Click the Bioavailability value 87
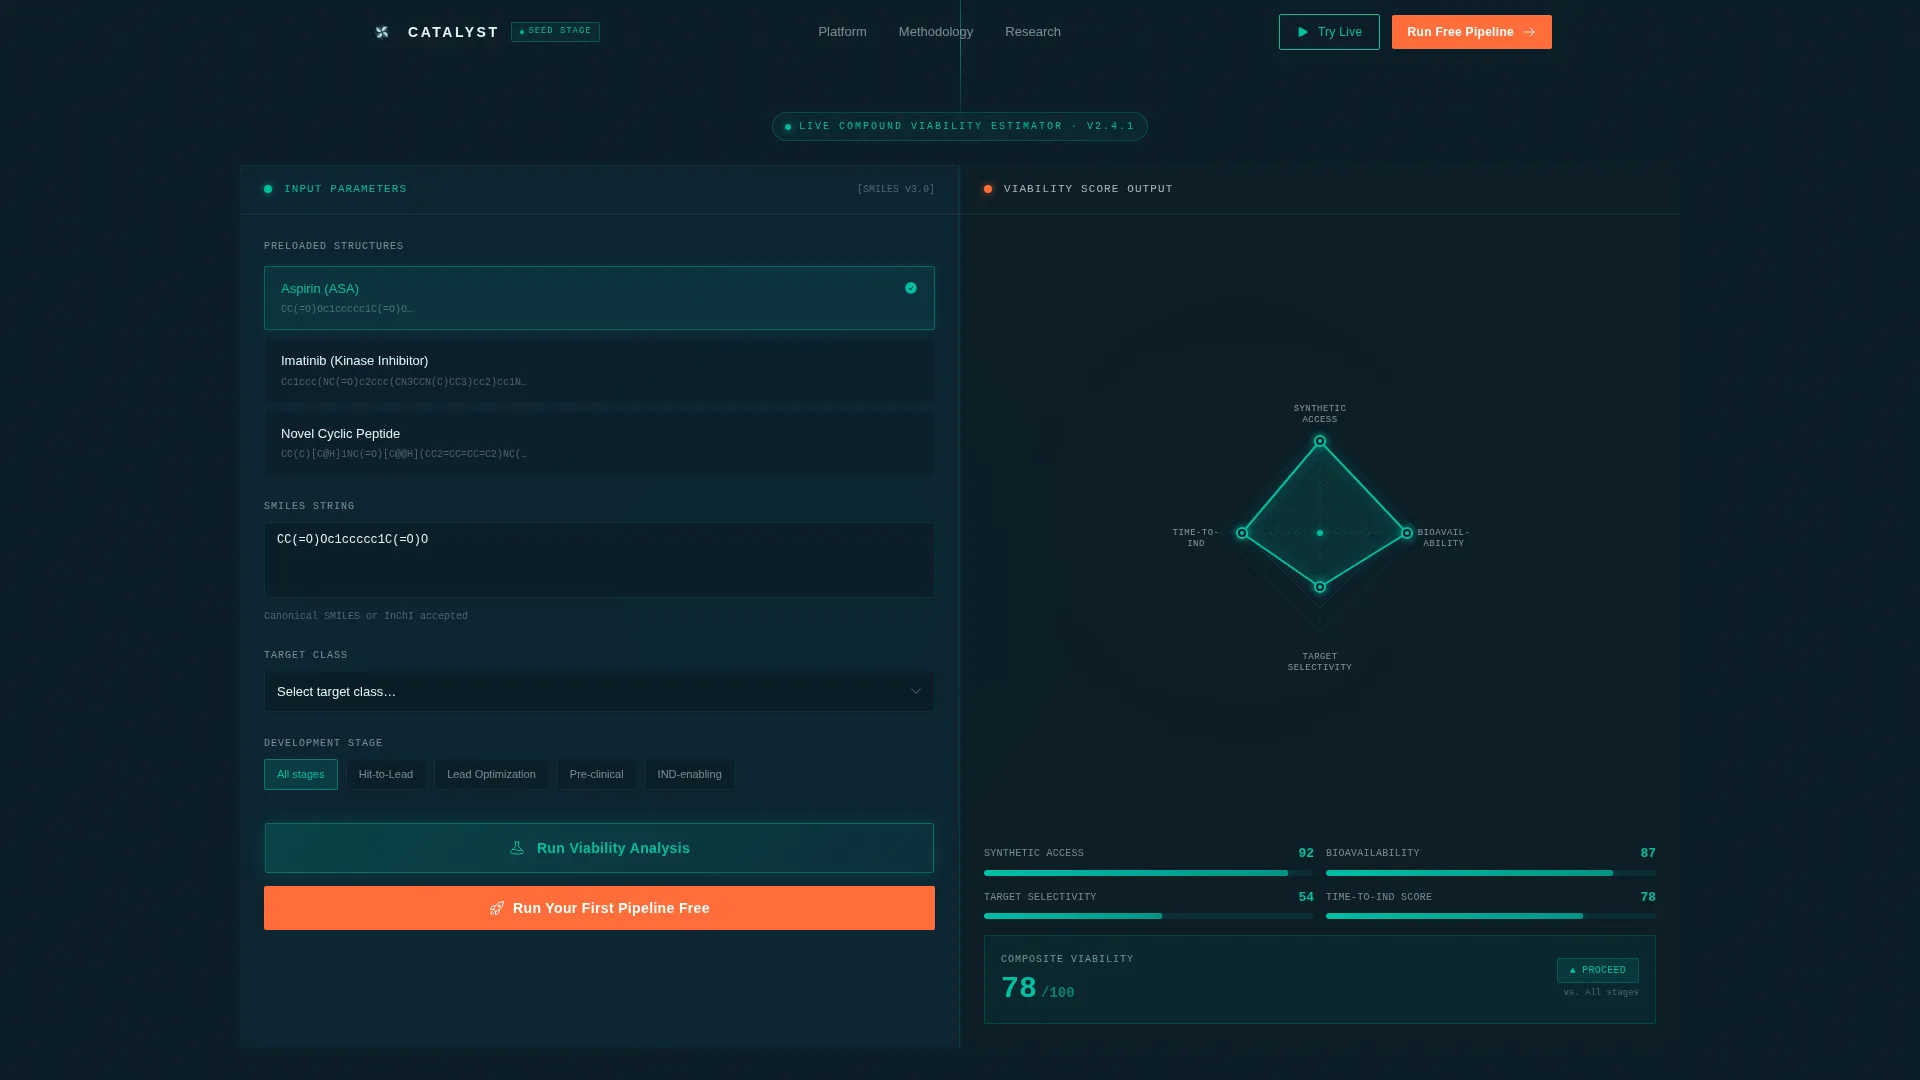1920x1080 pixels. 1648,853
